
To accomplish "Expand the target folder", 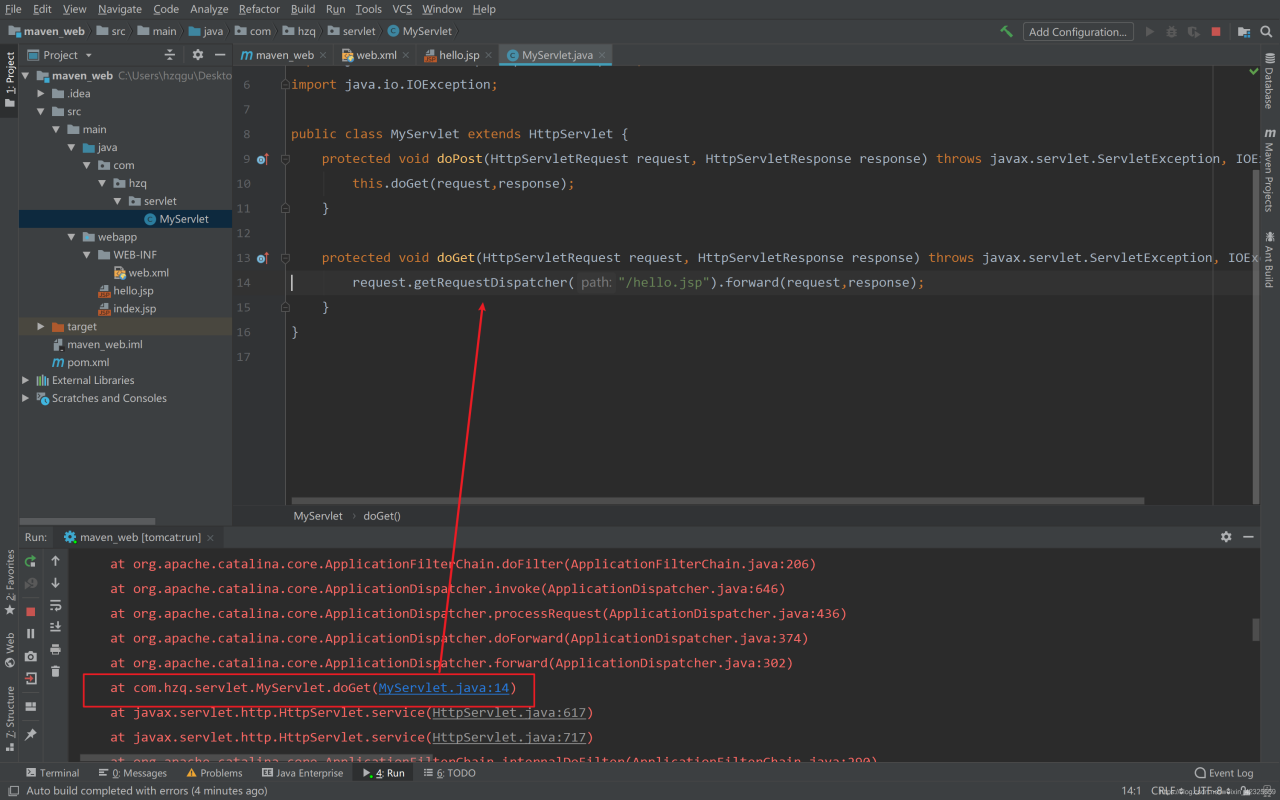I will click(x=41, y=327).
